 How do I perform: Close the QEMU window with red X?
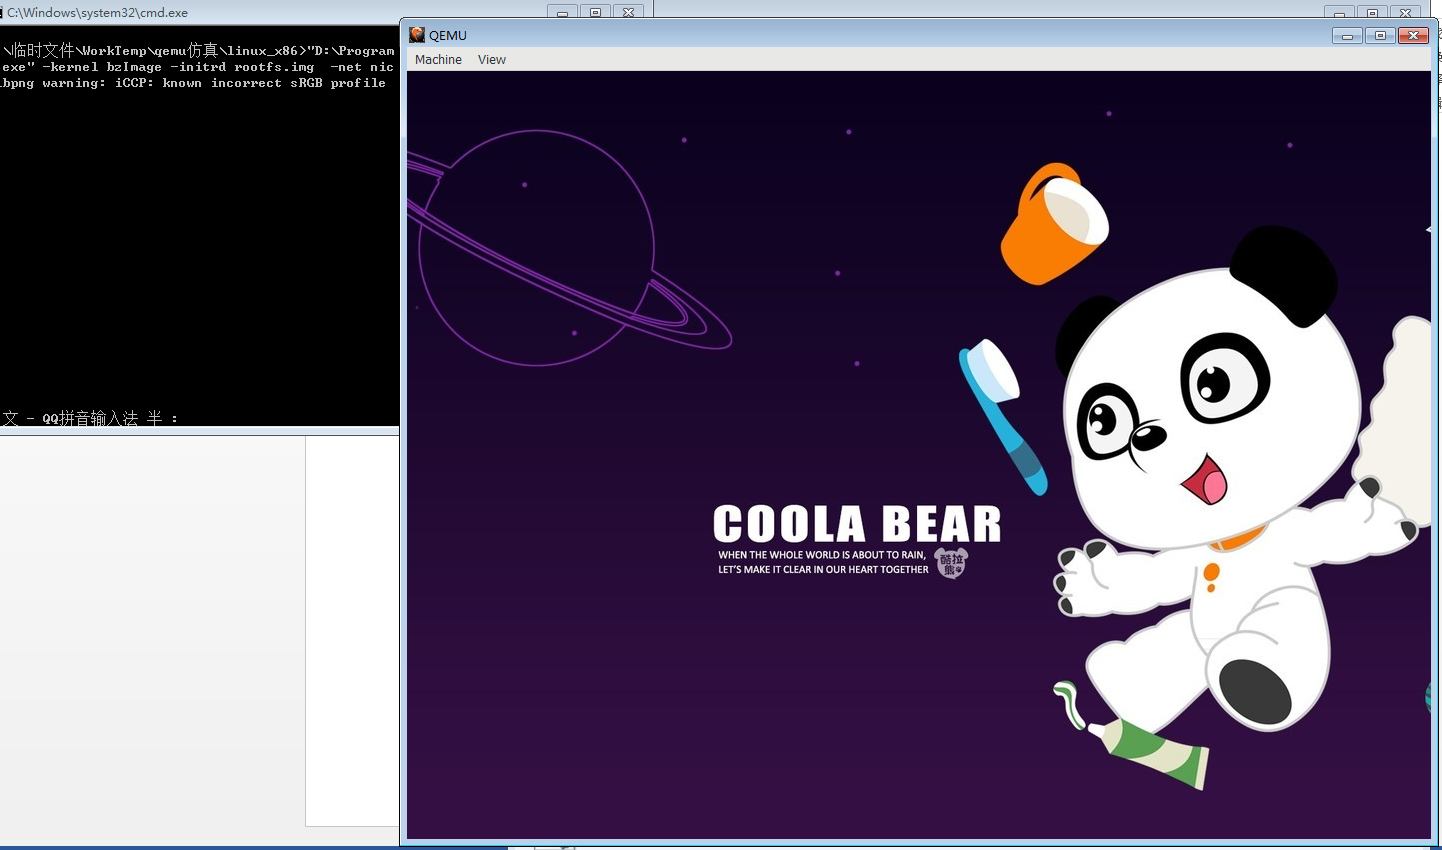[x=1413, y=34]
